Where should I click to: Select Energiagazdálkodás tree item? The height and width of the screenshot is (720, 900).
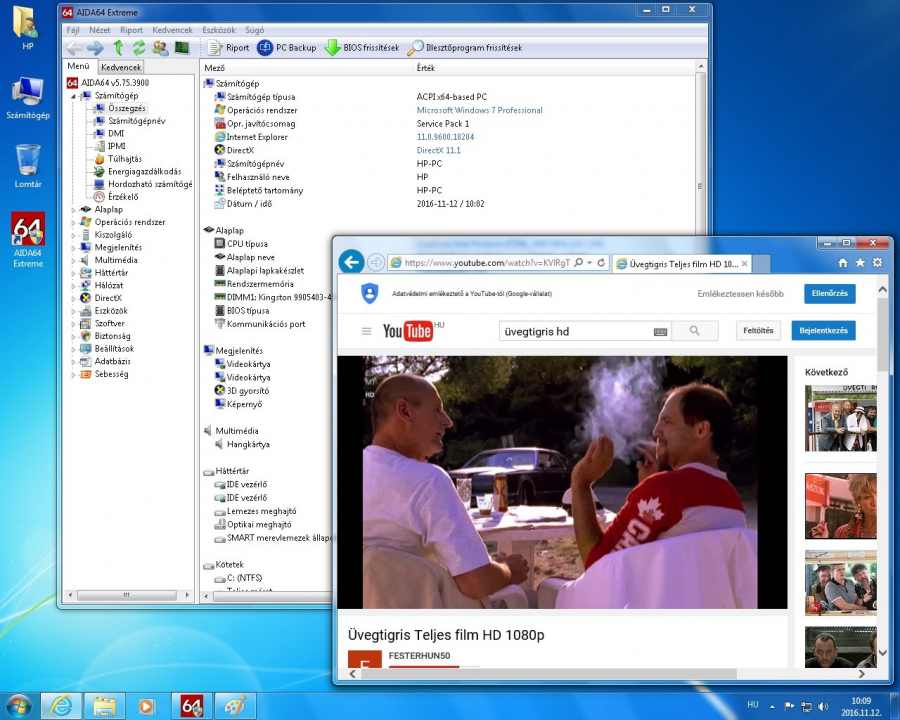pos(144,171)
